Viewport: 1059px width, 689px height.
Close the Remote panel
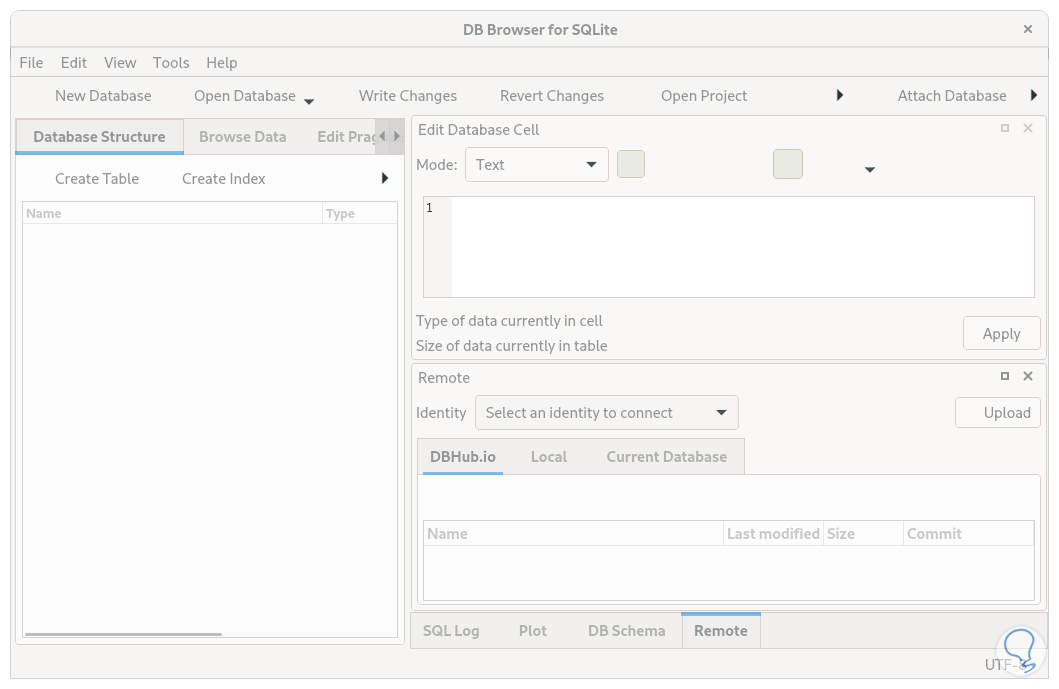[1028, 377]
